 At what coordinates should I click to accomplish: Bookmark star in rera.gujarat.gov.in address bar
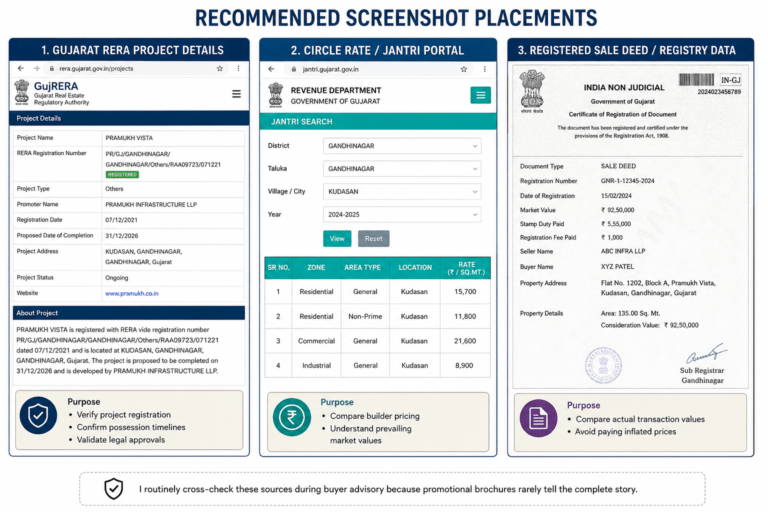coord(220,69)
